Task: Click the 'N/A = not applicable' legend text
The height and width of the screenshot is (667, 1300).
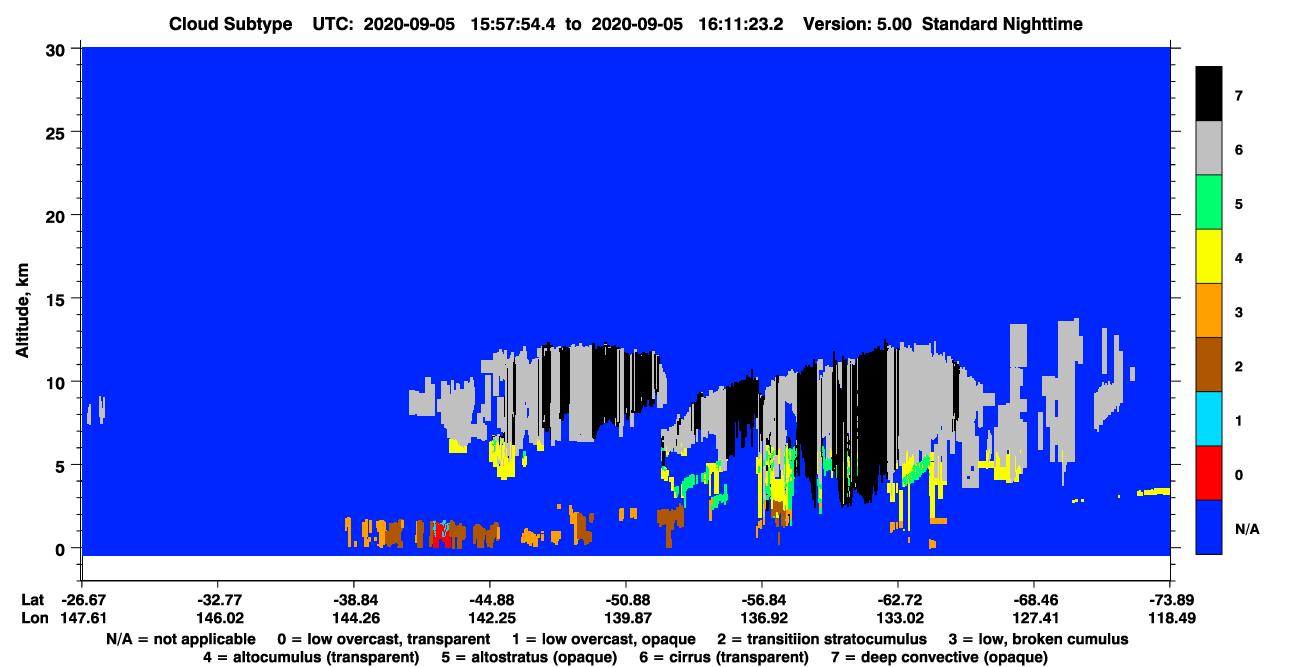Action: (x=180, y=639)
